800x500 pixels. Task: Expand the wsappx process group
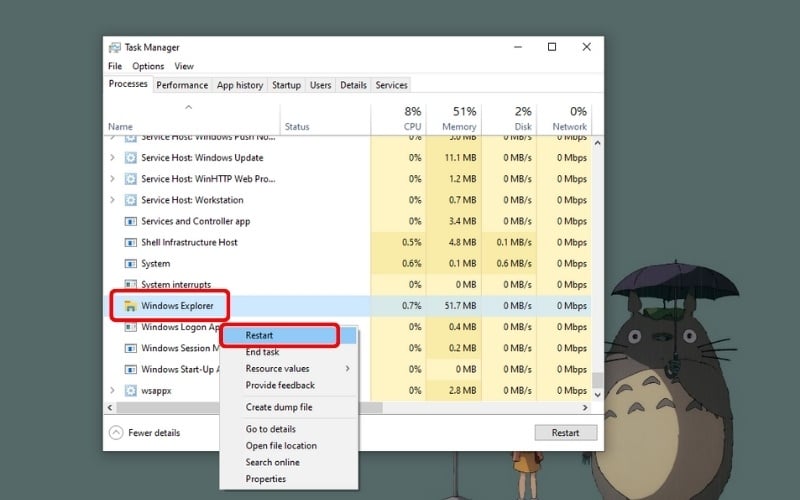[112, 391]
